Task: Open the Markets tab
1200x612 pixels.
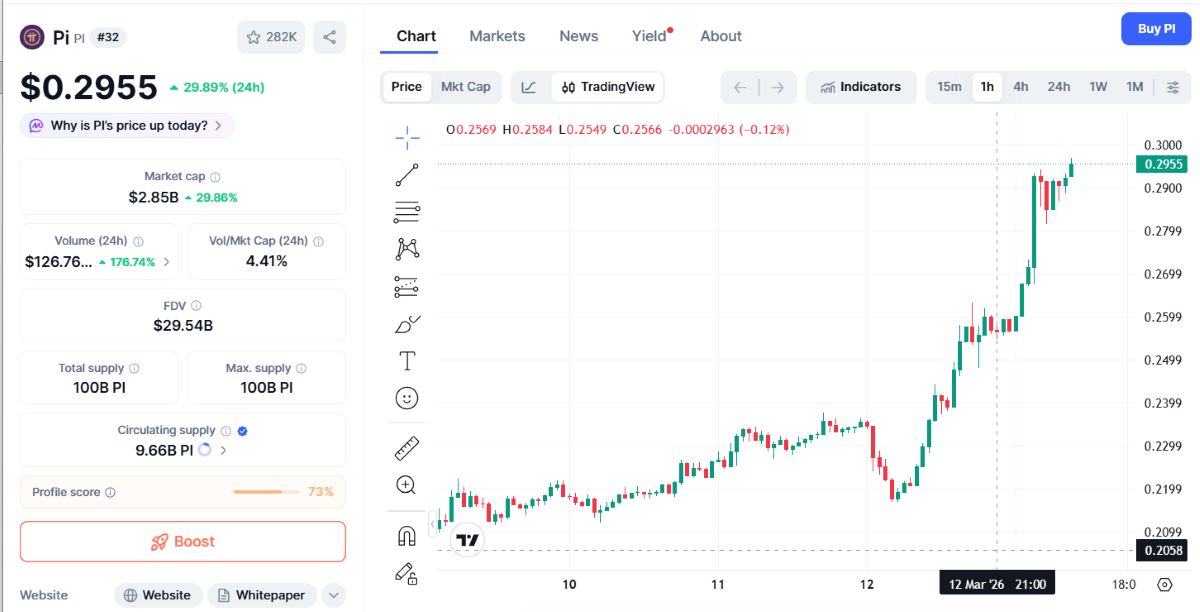Action: (x=497, y=36)
